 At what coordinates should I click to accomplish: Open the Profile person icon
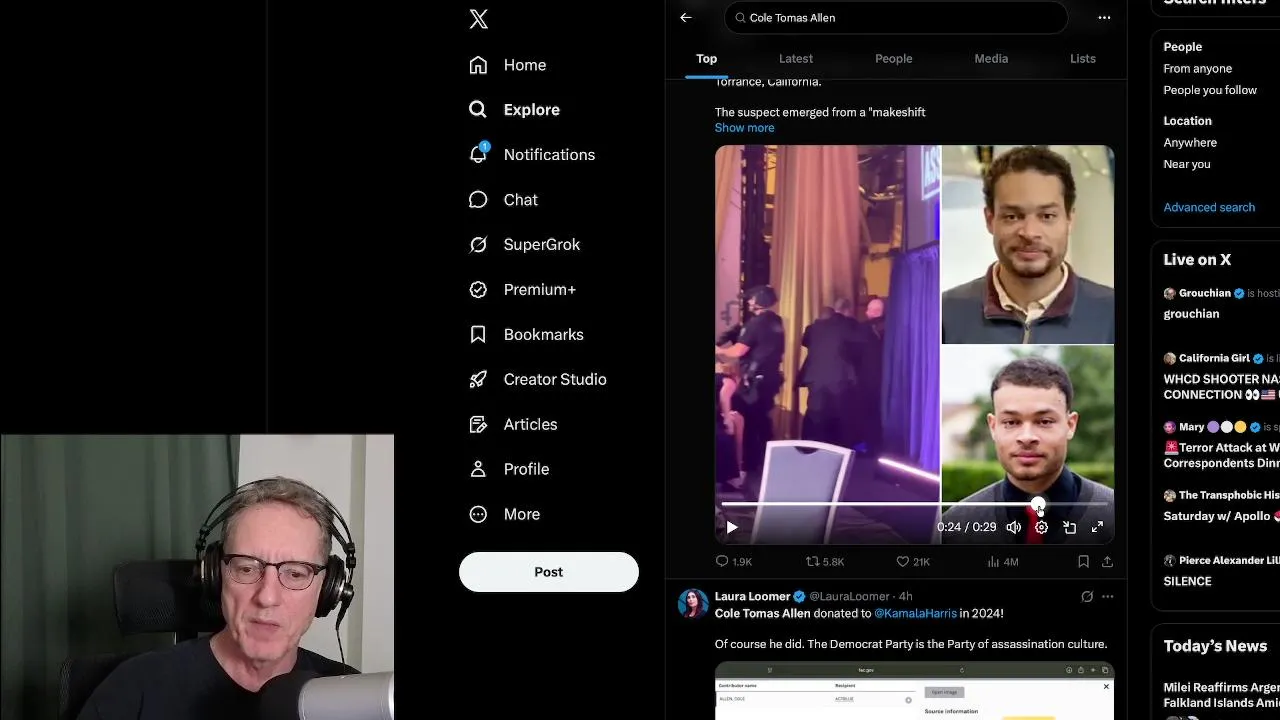[478, 469]
